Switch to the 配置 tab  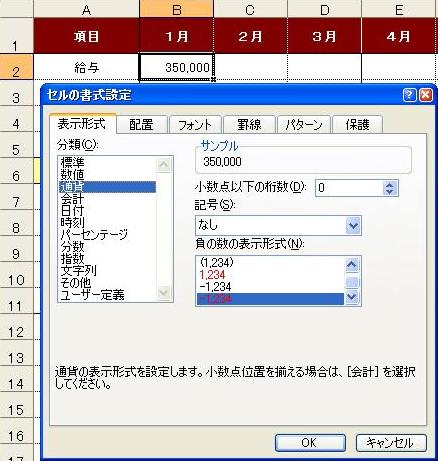(141, 125)
